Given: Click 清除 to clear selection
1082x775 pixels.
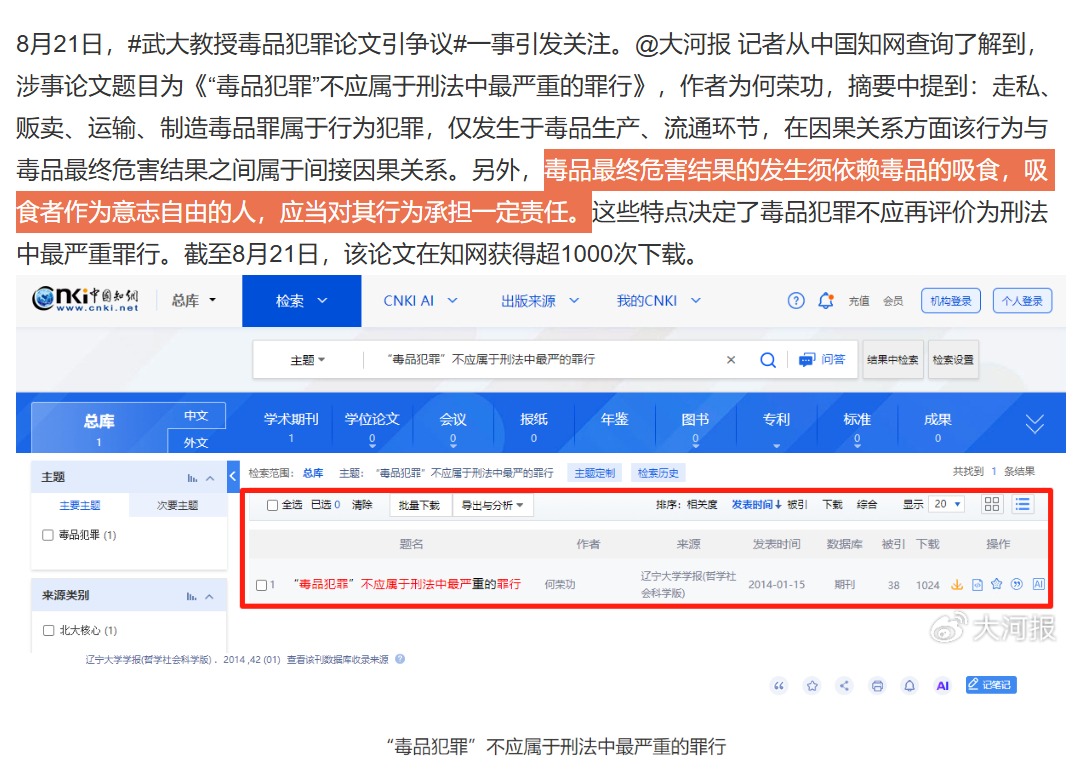Looking at the screenshot, I should click(362, 504).
